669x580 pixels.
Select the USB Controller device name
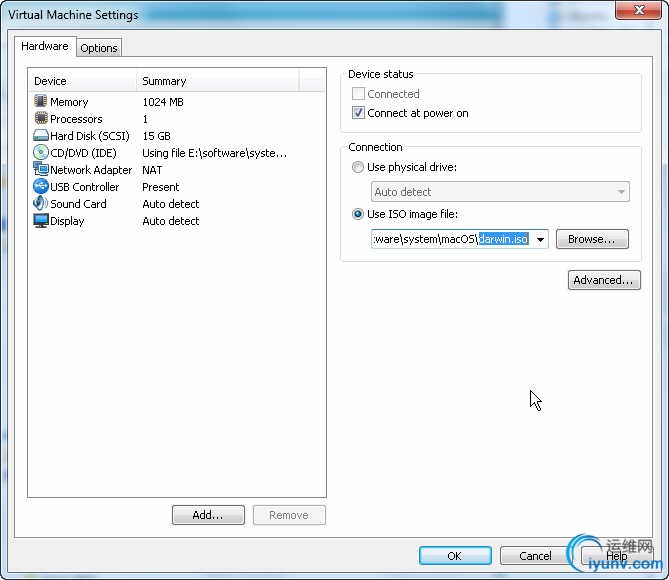click(84, 187)
